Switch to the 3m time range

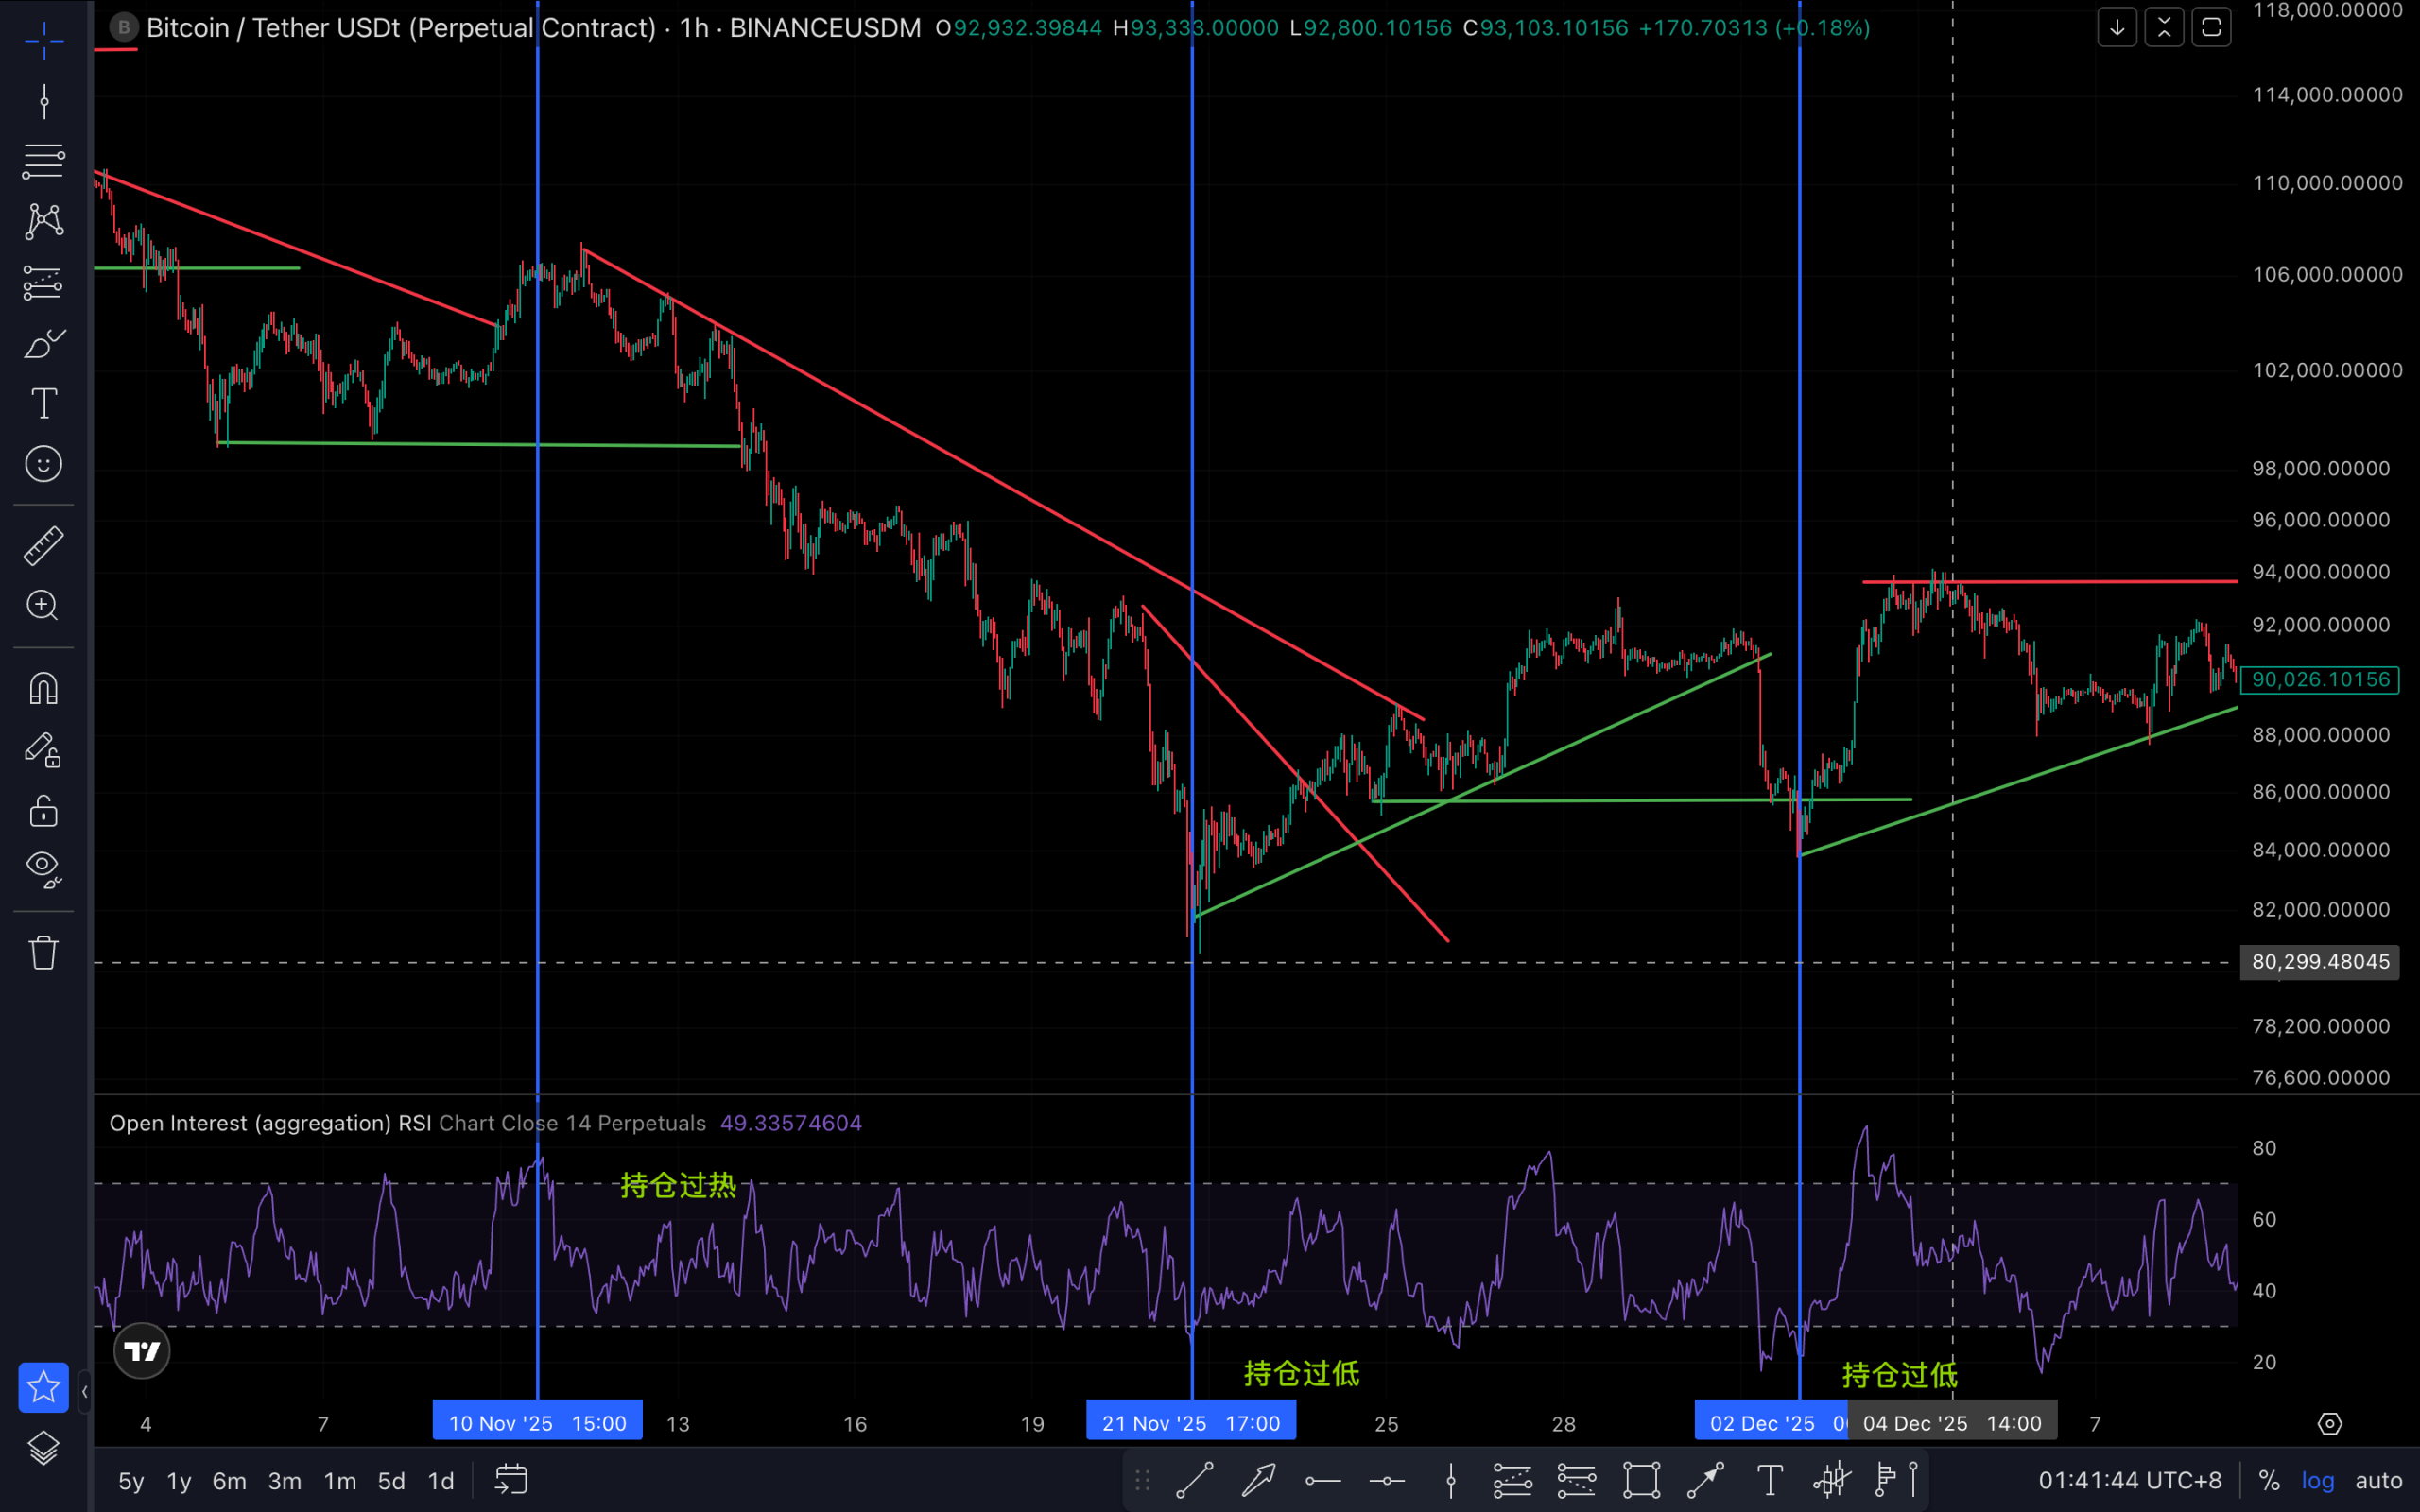tap(284, 1481)
